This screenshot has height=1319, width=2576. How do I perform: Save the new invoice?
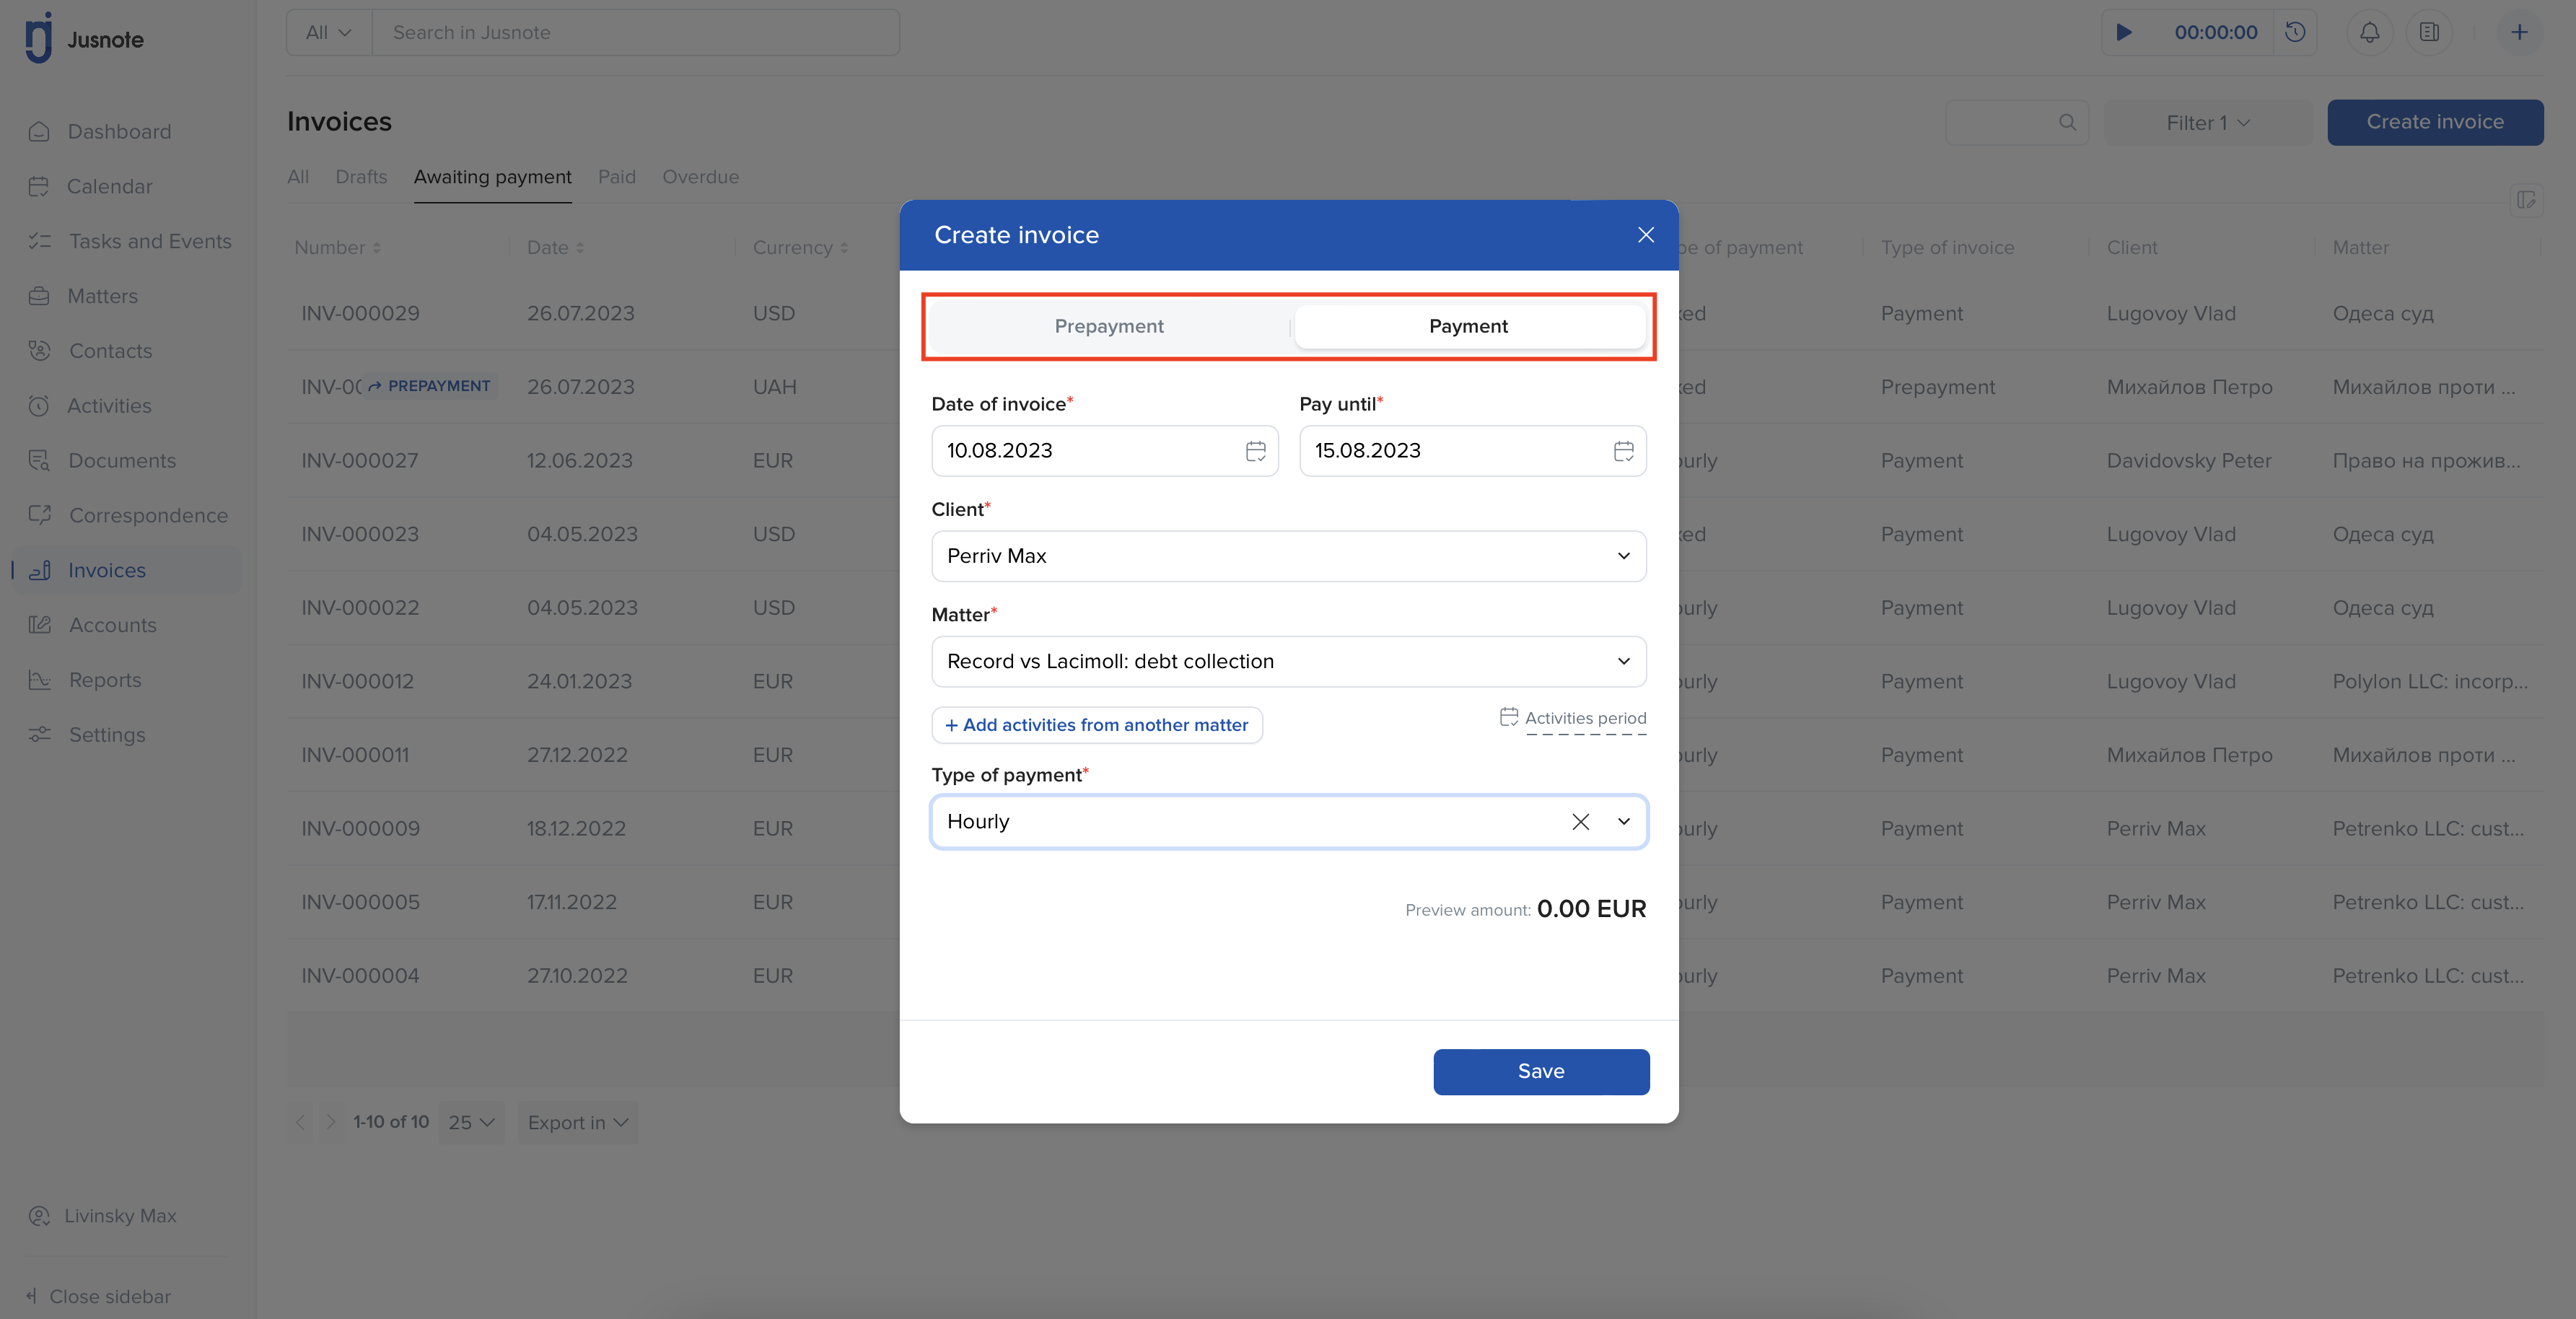click(1541, 1071)
